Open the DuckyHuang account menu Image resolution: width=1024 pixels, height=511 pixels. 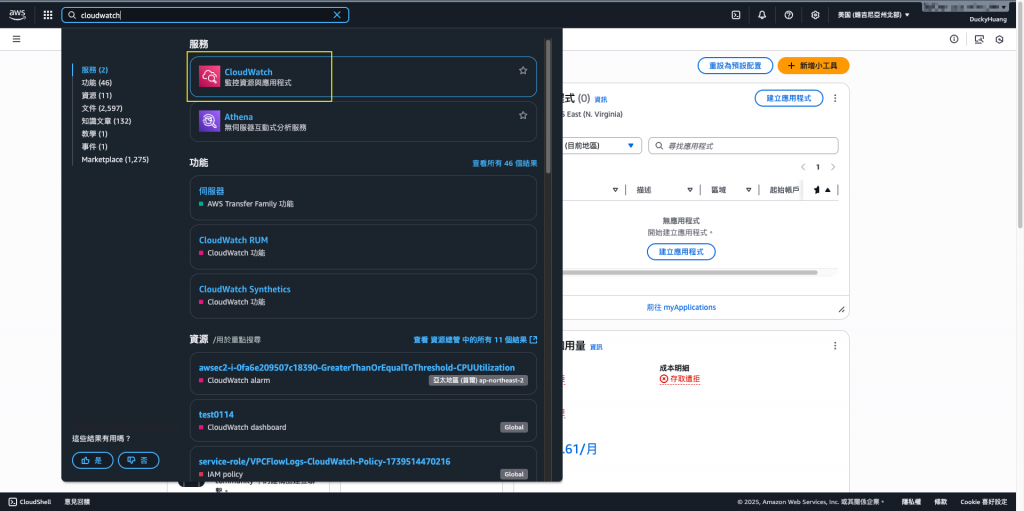[x=988, y=20]
